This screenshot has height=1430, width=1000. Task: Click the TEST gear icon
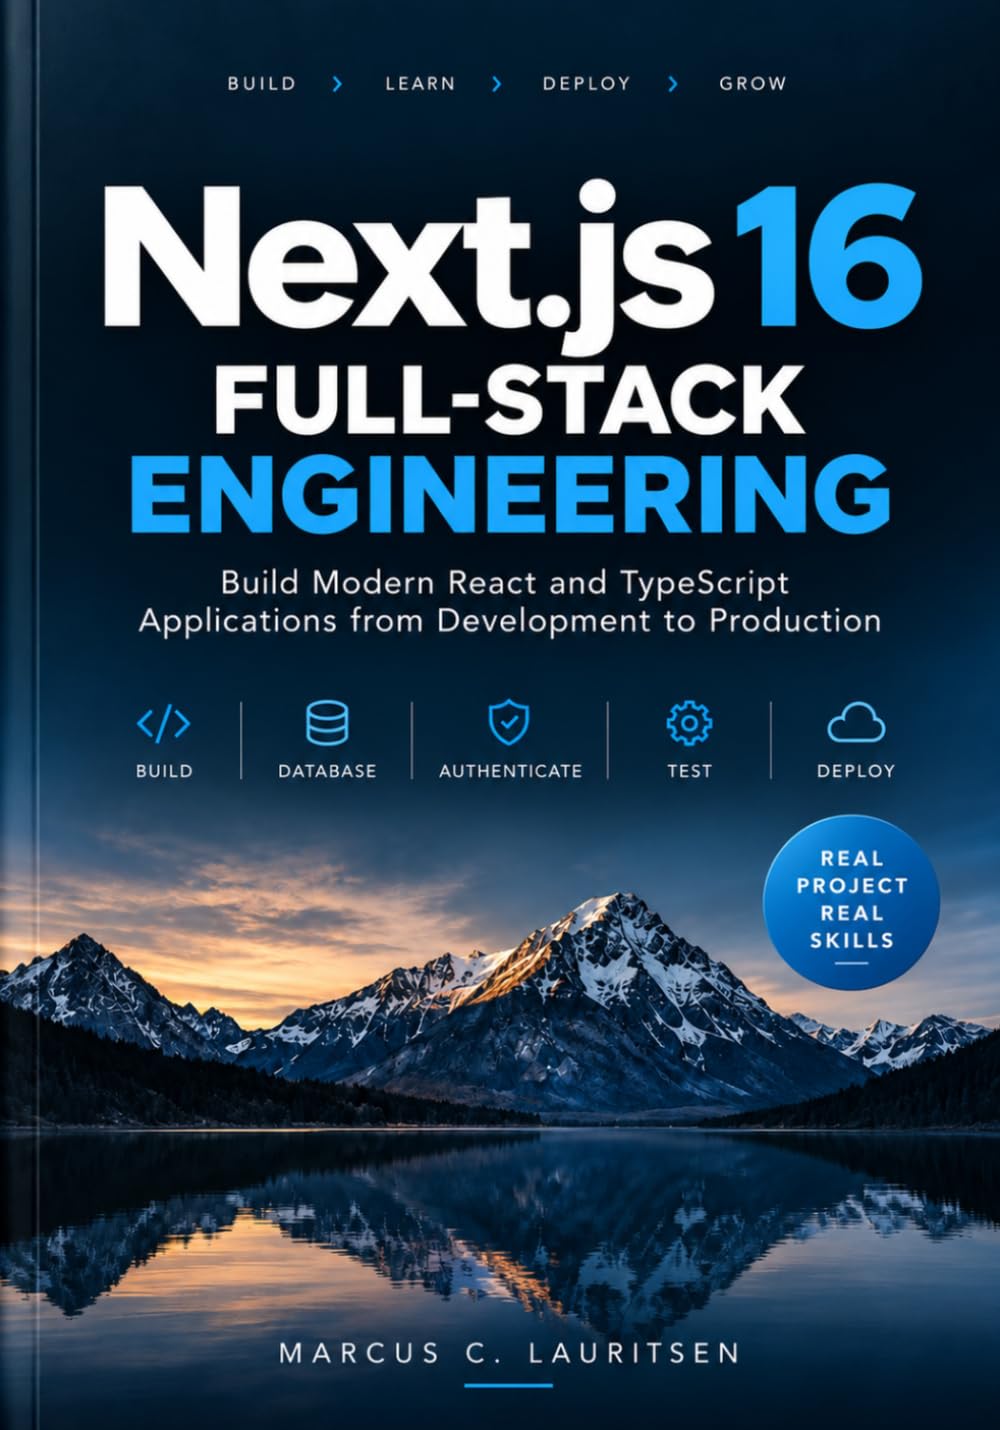[x=689, y=723]
